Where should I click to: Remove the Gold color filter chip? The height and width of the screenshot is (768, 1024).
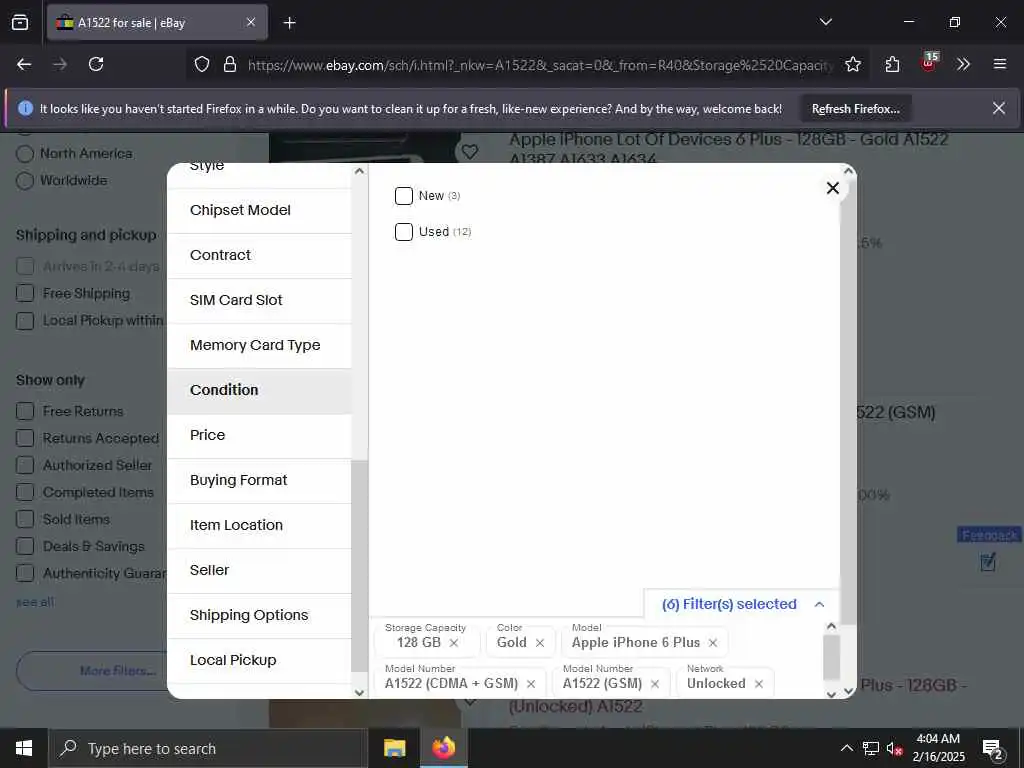click(x=540, y=643)
